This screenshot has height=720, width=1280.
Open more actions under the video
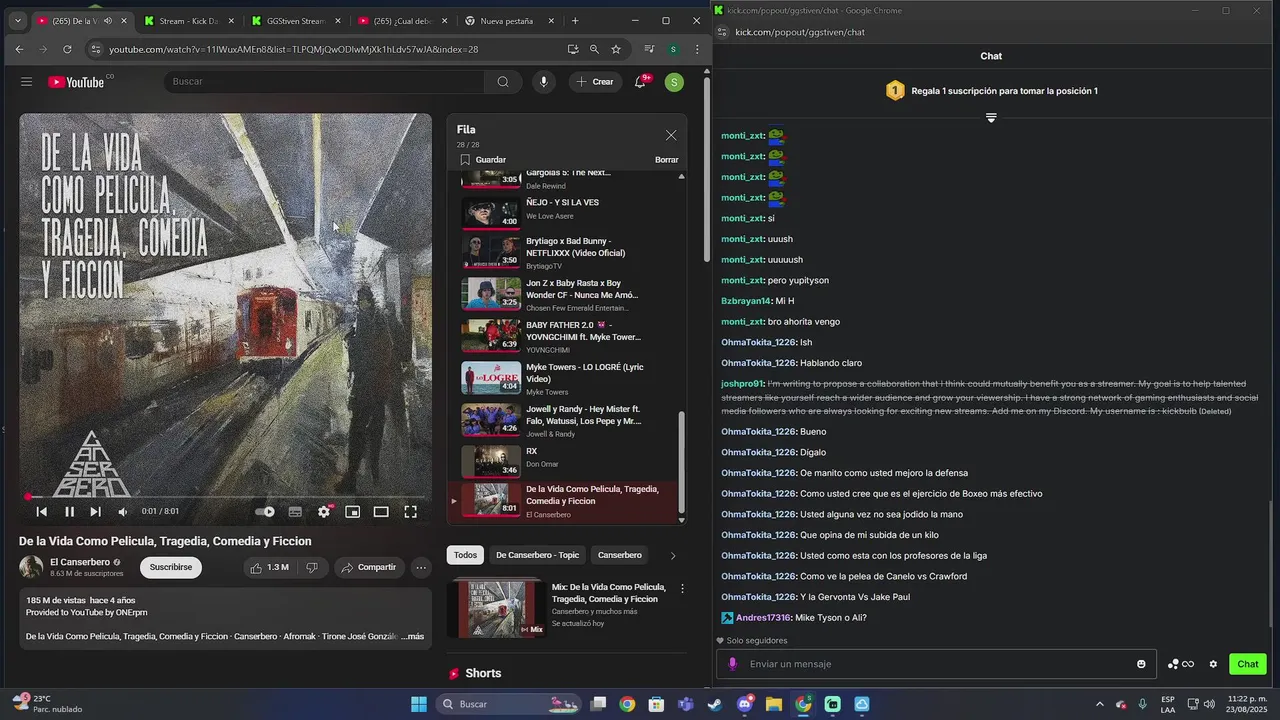[421, 567]
